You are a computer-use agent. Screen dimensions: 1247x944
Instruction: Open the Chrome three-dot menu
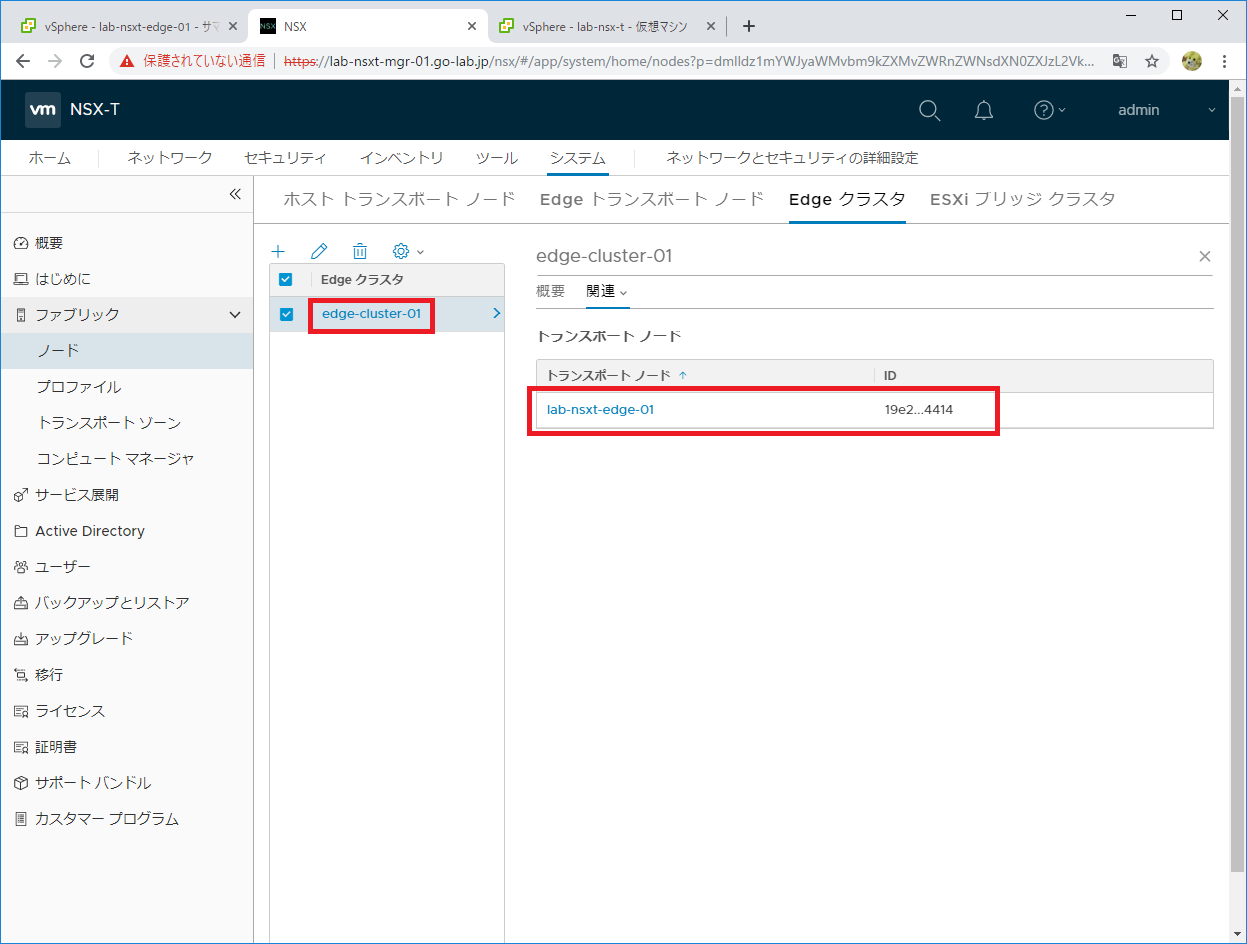[1225, 61]
